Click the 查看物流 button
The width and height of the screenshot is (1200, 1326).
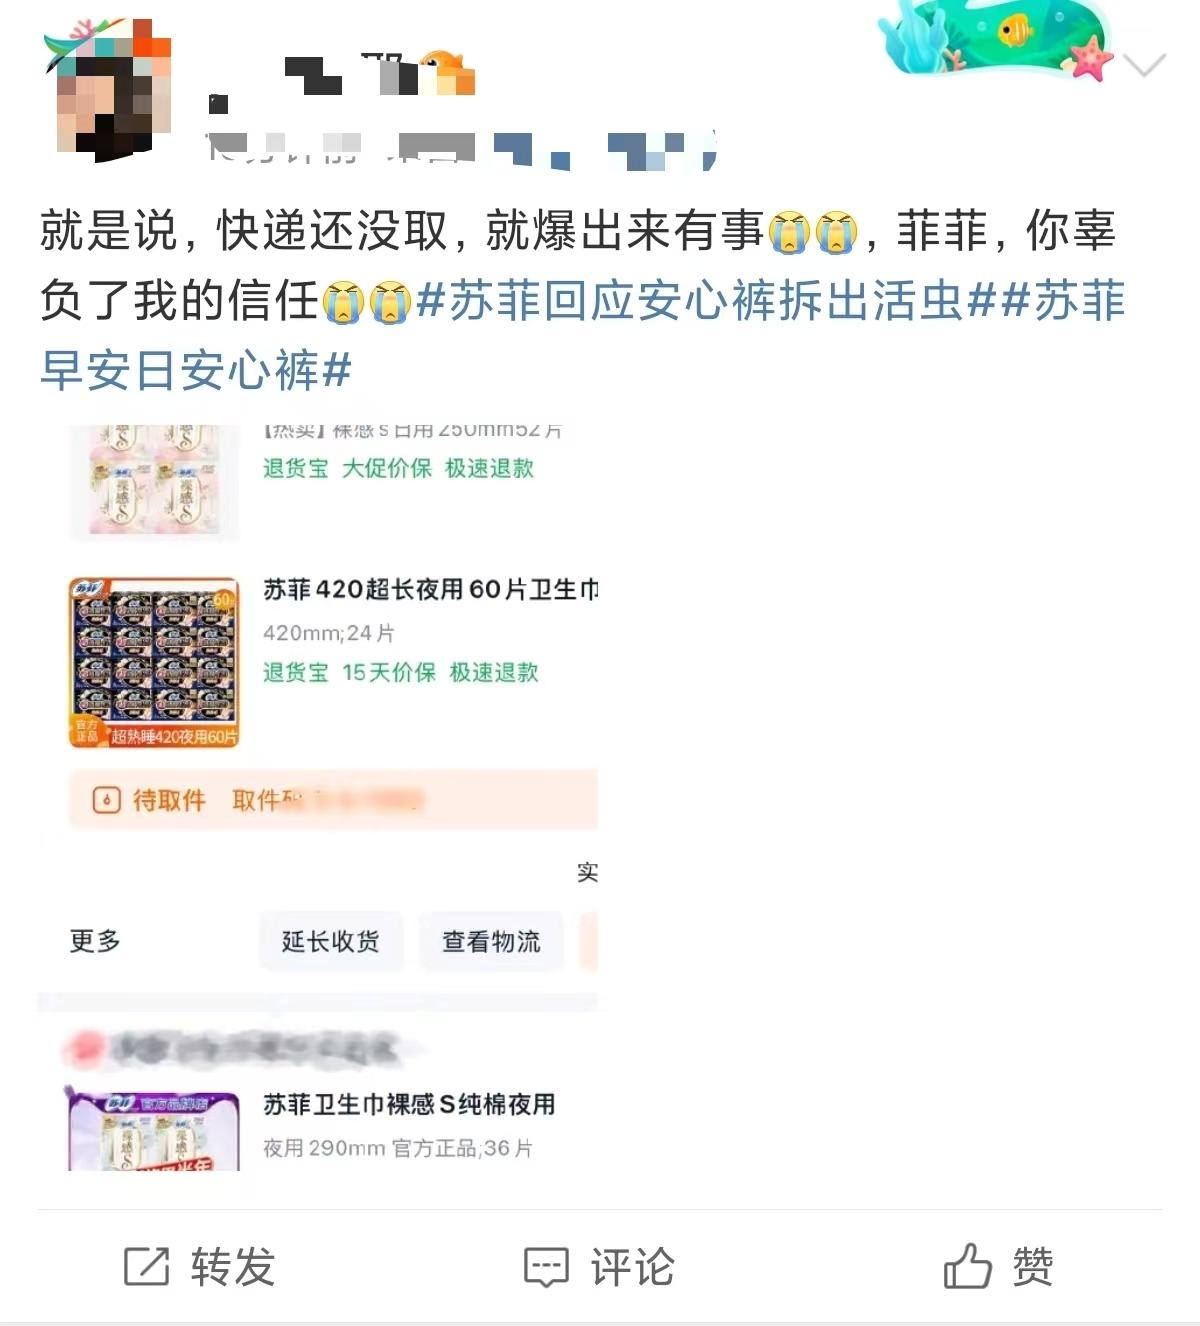pyautogui.click(x=491, y=941)
